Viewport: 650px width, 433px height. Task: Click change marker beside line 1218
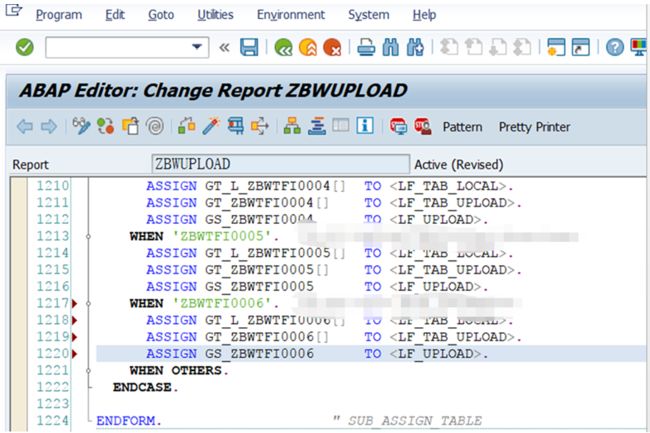click(75, 320)
